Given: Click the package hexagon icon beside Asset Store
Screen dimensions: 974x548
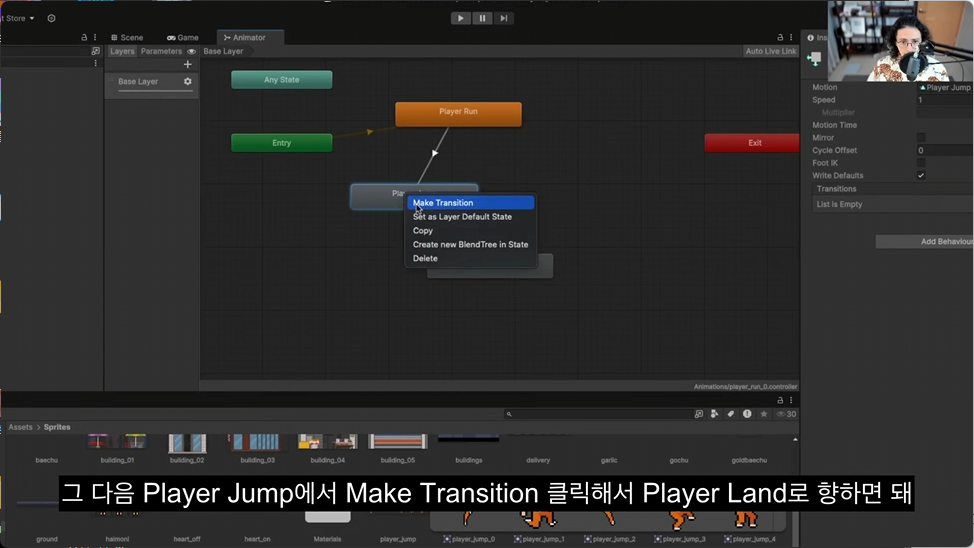Looking at the screenshot, I should (52, 18).
